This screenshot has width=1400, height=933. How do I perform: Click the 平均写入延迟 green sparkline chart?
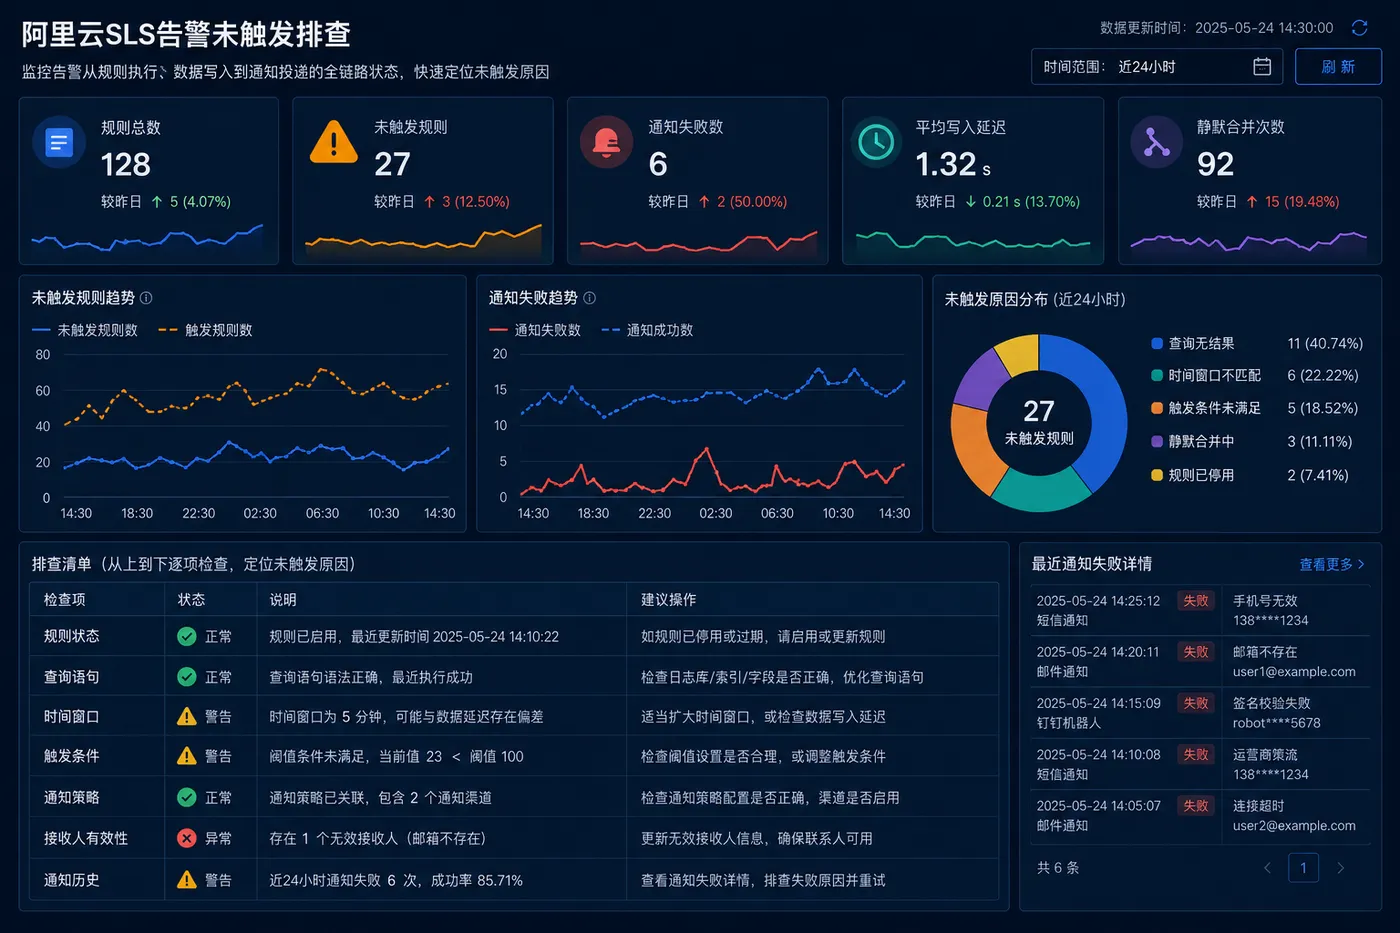point(973,241)
